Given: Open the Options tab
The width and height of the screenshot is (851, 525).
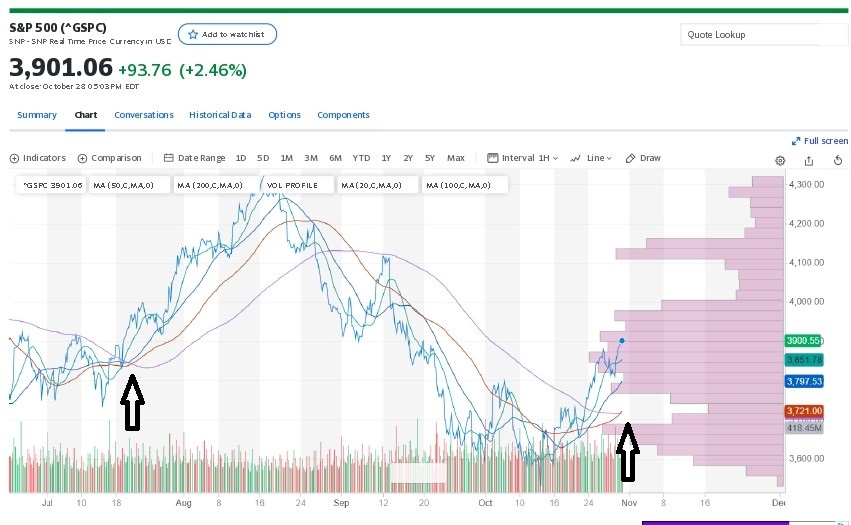Looking at the screenshot, I should click(x=284, y=115).
